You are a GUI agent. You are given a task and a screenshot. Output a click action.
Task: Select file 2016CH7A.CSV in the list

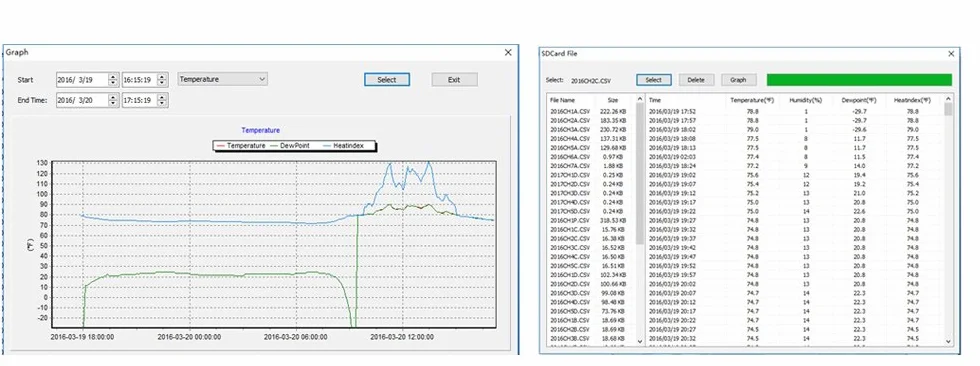(570, 166)
